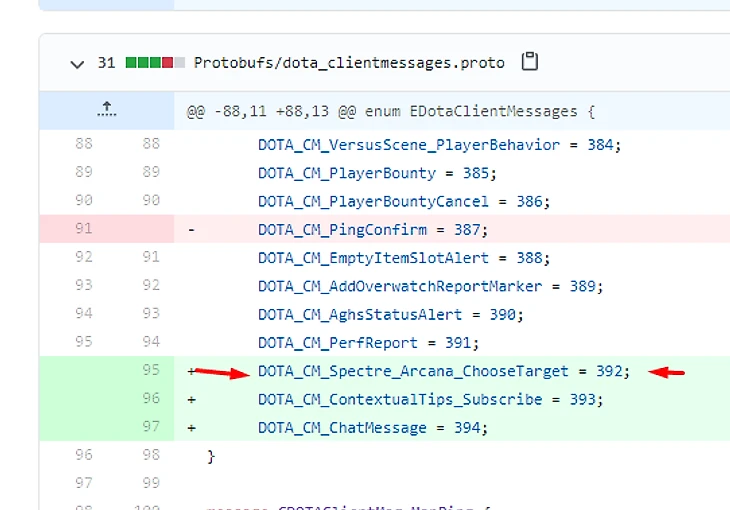
Task: Click the red arrow right of 392
Action: 667,372
